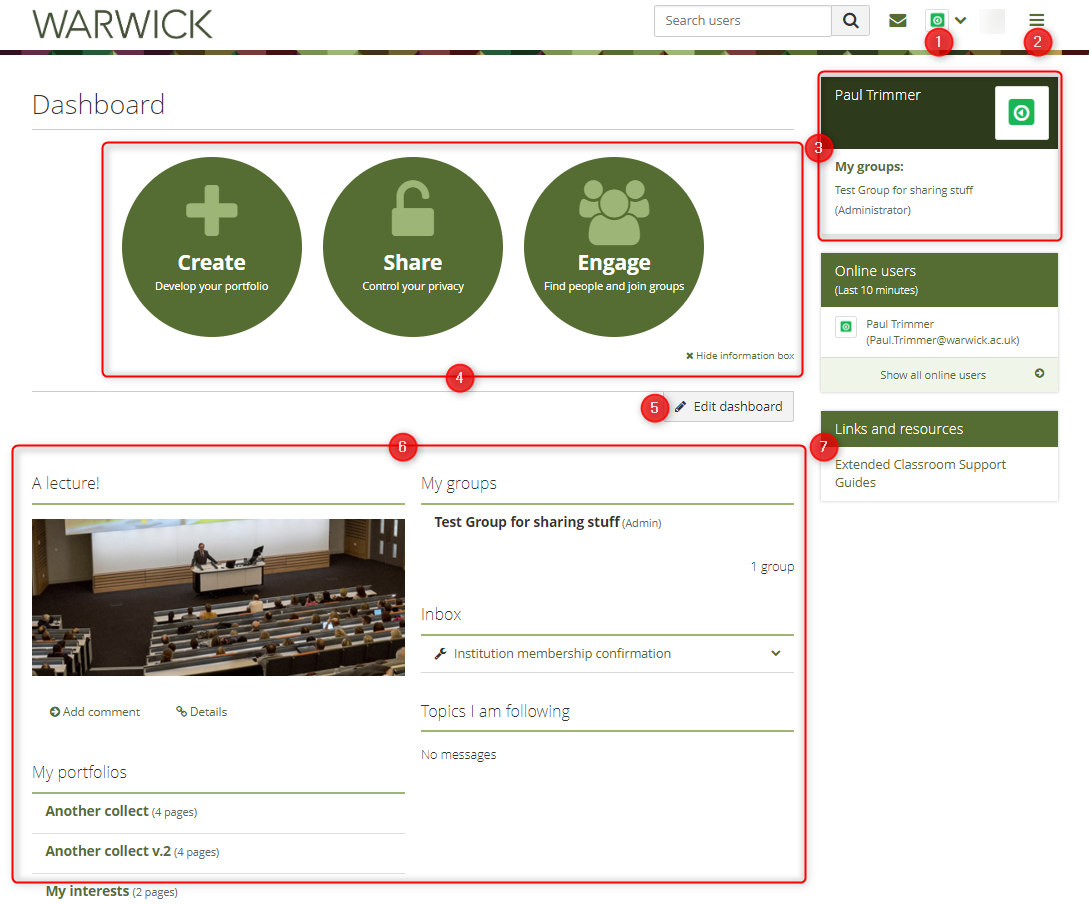The width and height of the screenshot is (1089, 905).
Task: Open the inbox envelope icon
Action: (x=898, y=21)
